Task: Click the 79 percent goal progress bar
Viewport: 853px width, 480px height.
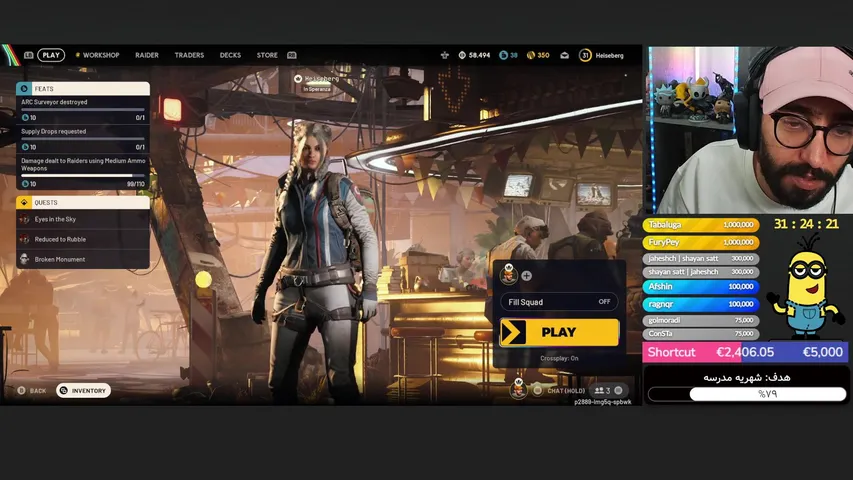Action: click(747, 394)
